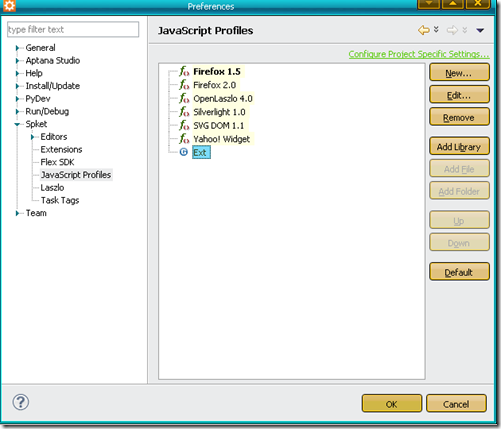The height and width of the screenshot is (429, 501).
Task: Expand the Editors subnode arrow
Action: pos(33,137)
